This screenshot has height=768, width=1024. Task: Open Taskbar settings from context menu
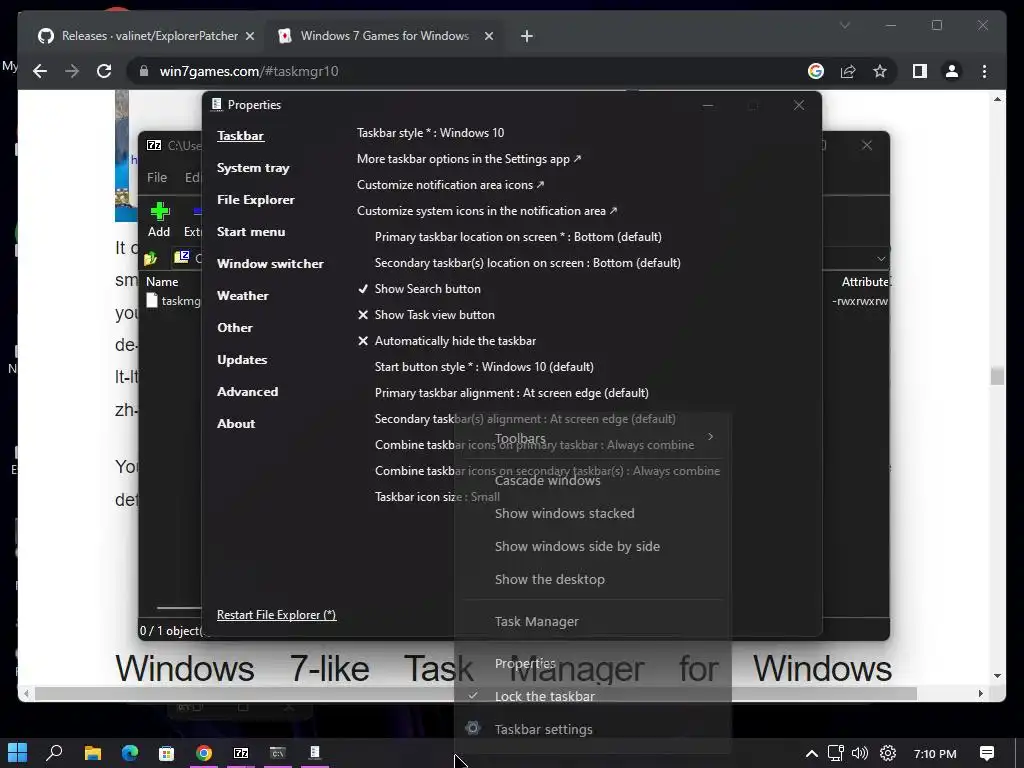593,729
